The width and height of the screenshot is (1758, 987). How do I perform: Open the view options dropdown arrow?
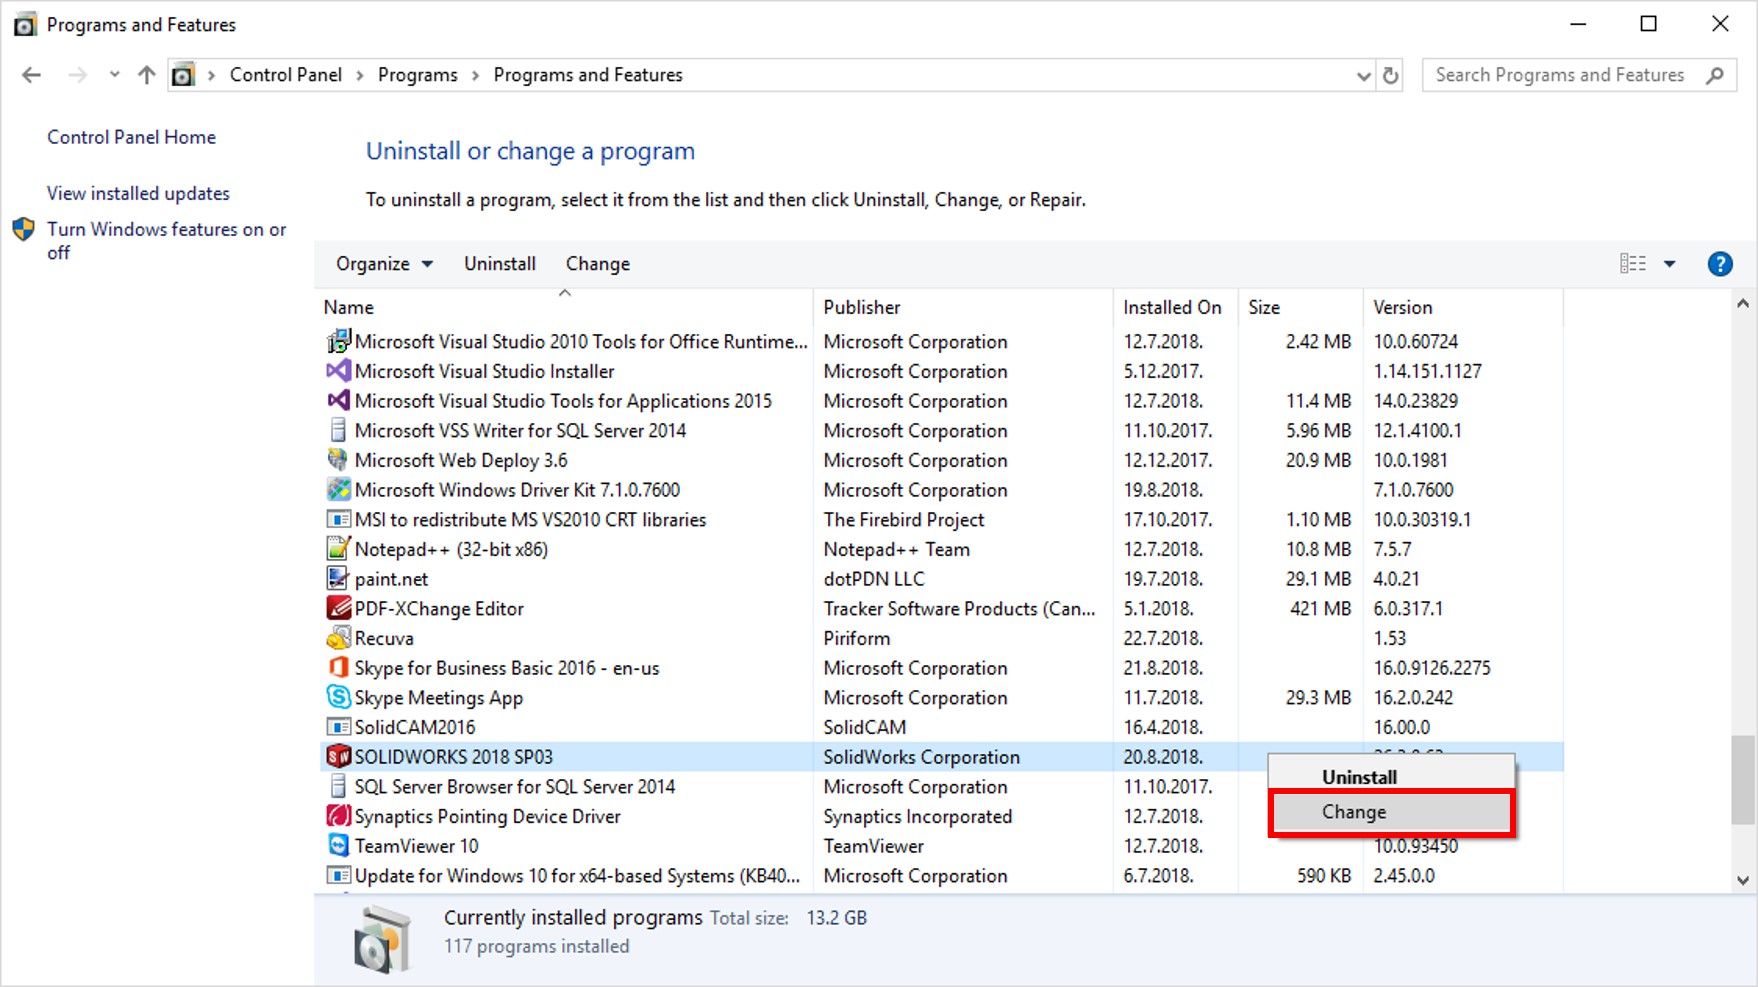click(1669, 264)
